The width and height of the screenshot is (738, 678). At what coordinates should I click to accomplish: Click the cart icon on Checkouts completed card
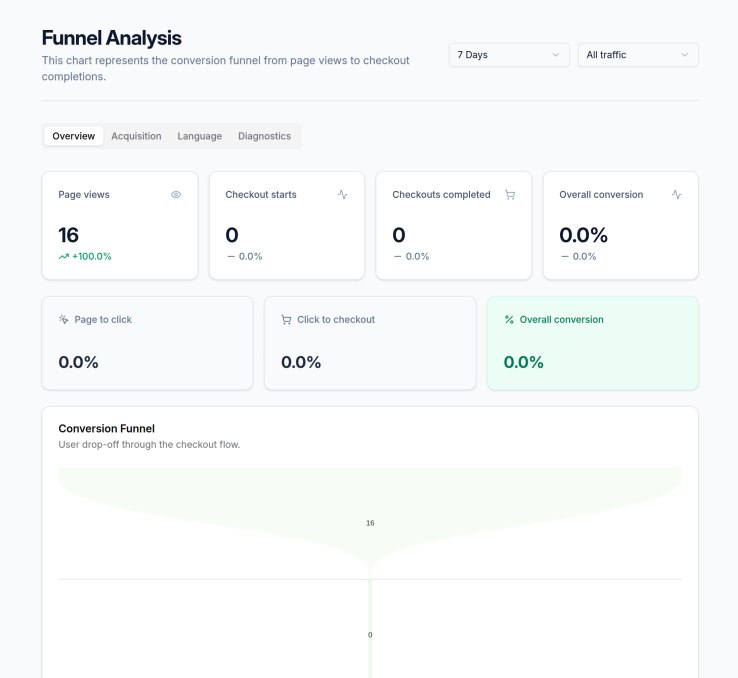(510, 195)
